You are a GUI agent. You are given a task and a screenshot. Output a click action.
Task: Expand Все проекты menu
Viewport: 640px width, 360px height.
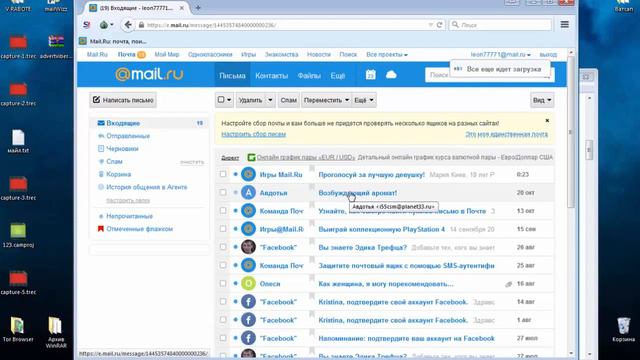pyautogui.click(x=387, y=54)
